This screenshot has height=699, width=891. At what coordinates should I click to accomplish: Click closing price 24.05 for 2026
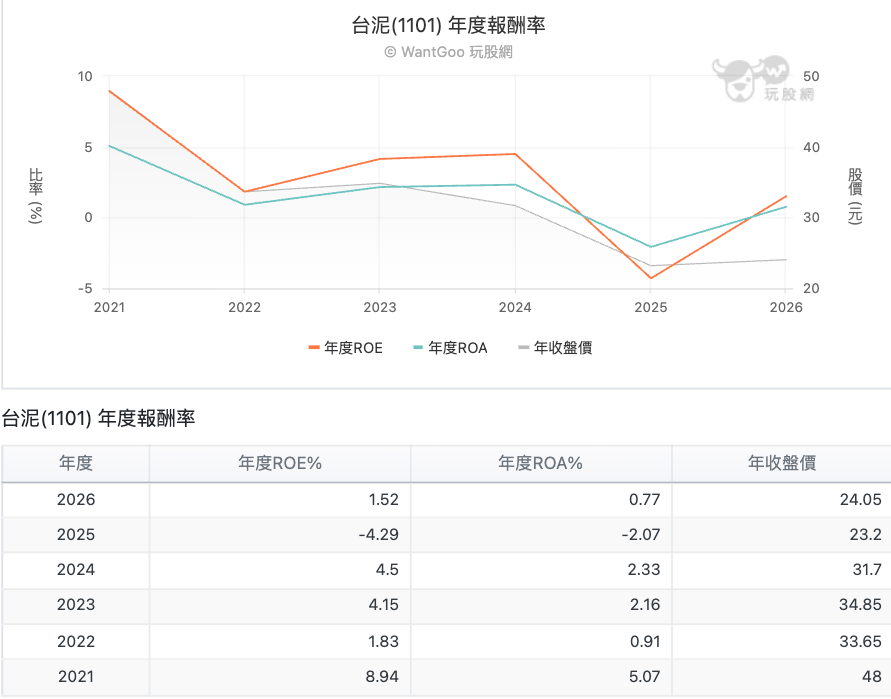click(860, 500)
